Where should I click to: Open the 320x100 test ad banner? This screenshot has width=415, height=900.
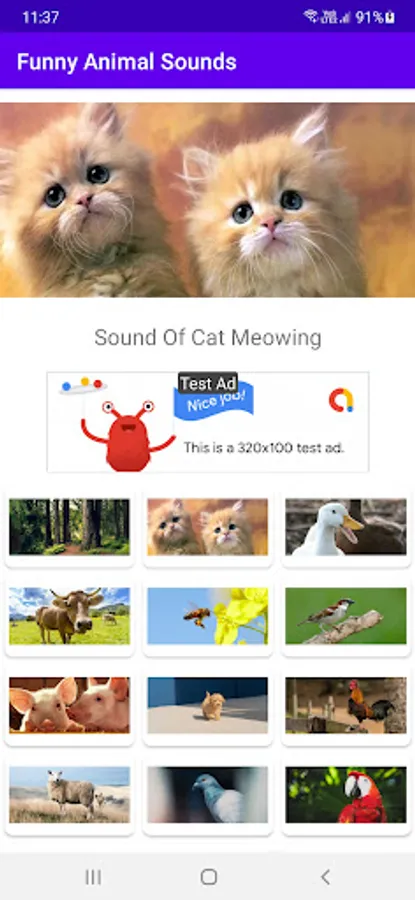pos(208,422)
